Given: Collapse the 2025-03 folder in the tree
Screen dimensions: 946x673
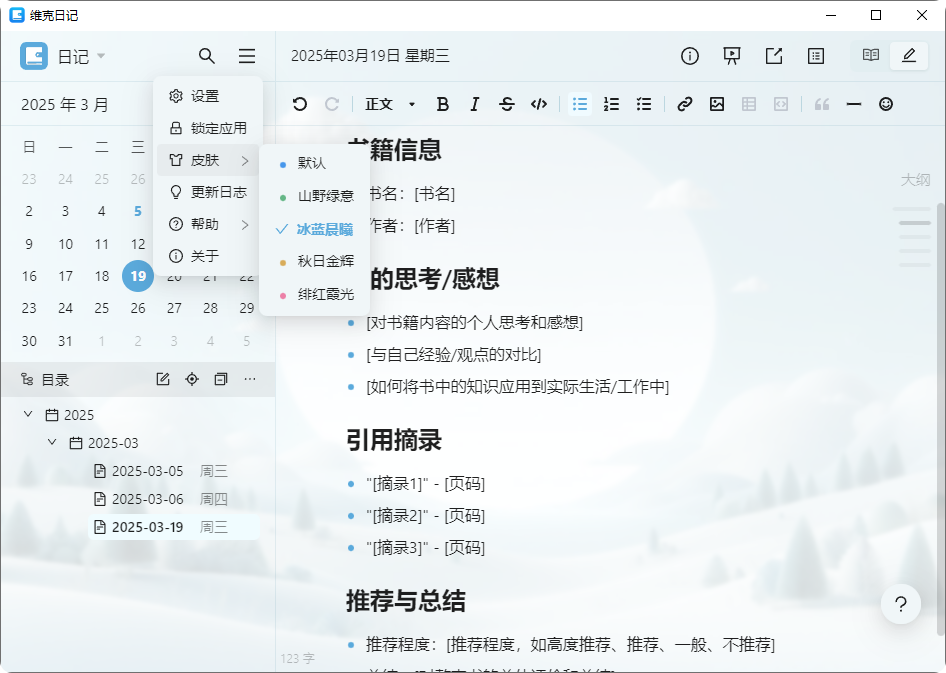Looking at the screenshot, I should (x=52, y=442).
